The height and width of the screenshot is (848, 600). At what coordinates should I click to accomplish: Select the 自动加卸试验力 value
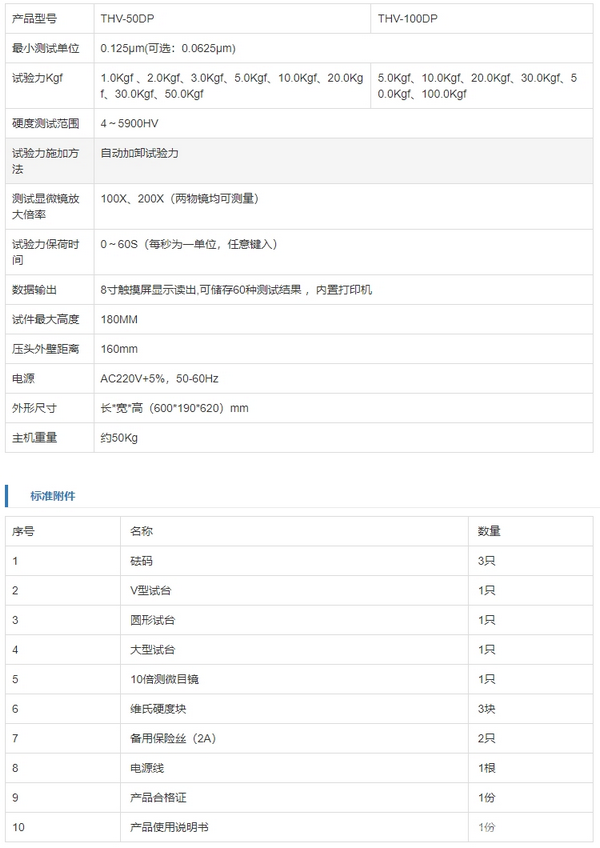click(140, 153)
